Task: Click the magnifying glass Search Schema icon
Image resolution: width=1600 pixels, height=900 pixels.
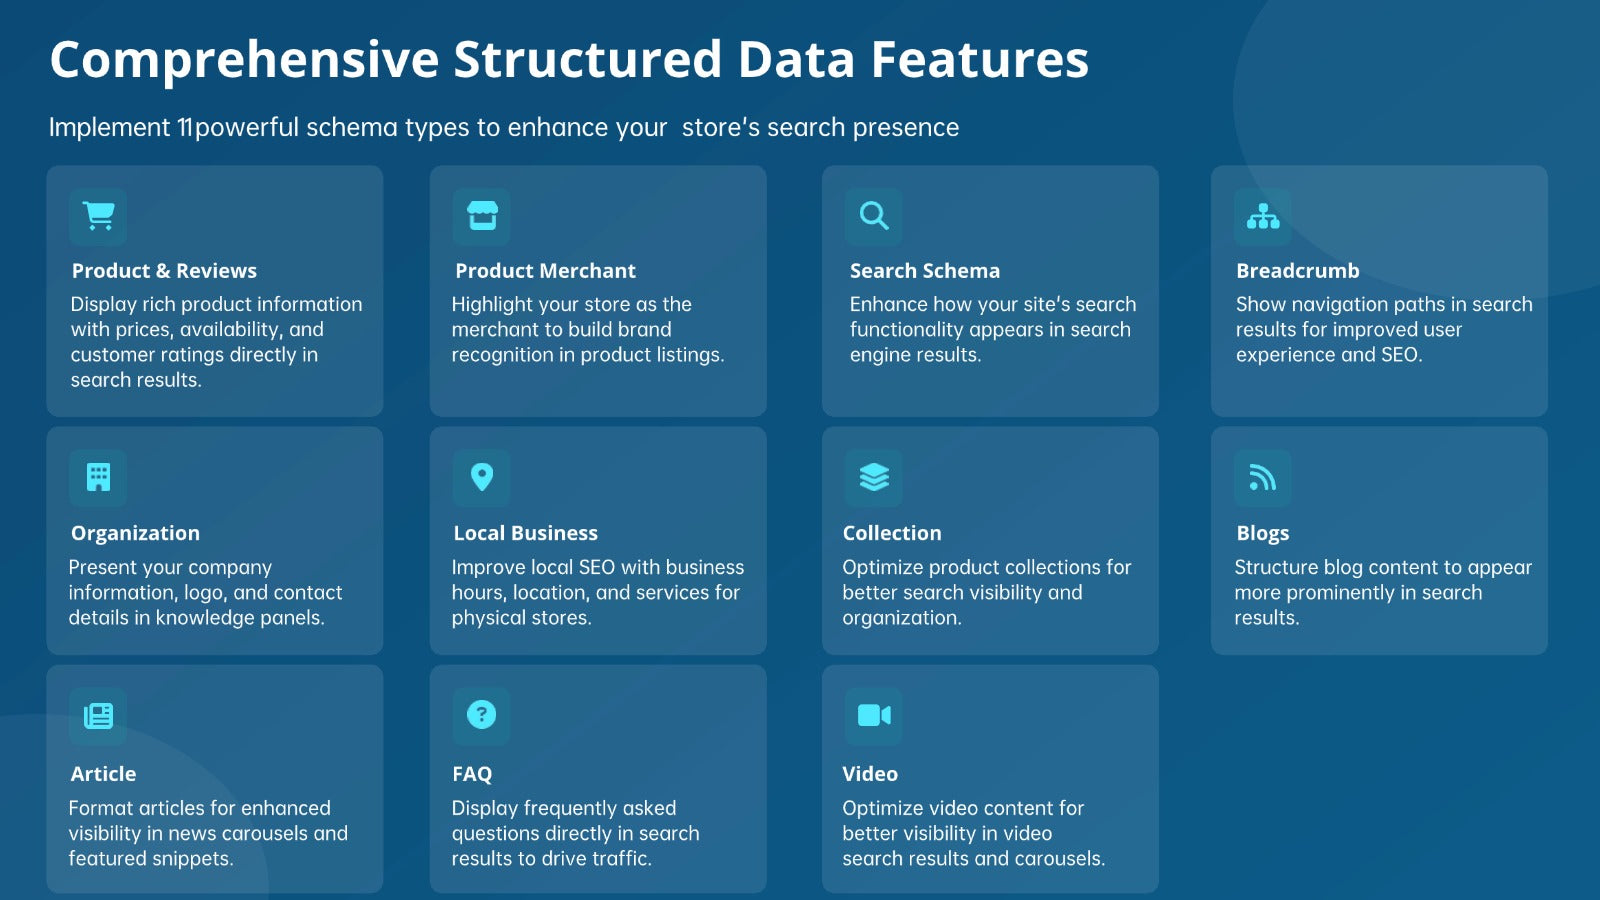Action: pos(873,216)
